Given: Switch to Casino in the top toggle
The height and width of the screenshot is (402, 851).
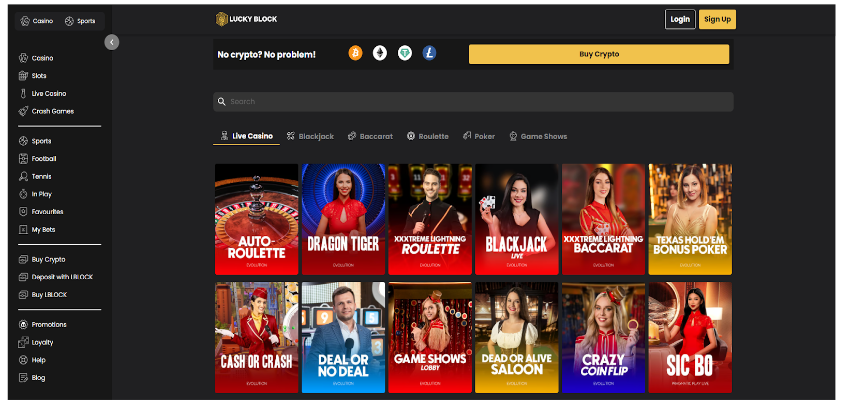Looking at the screenshot, I should point(37,21).
